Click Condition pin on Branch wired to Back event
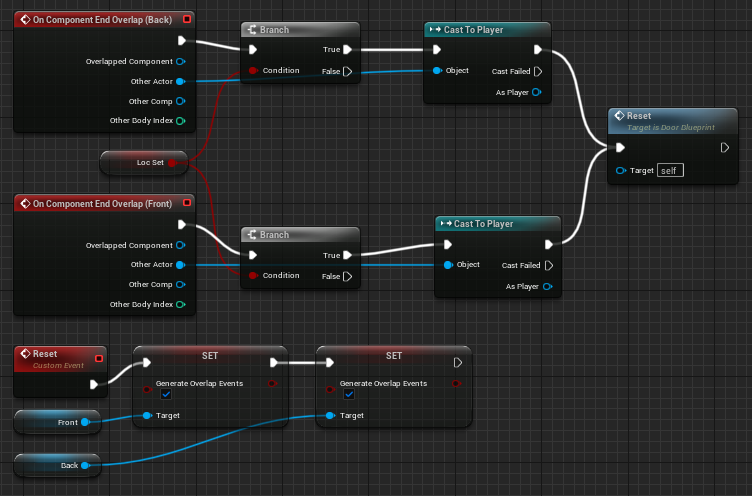The height and width of the screenshot is (496, 752). click(x=253, y=71)
